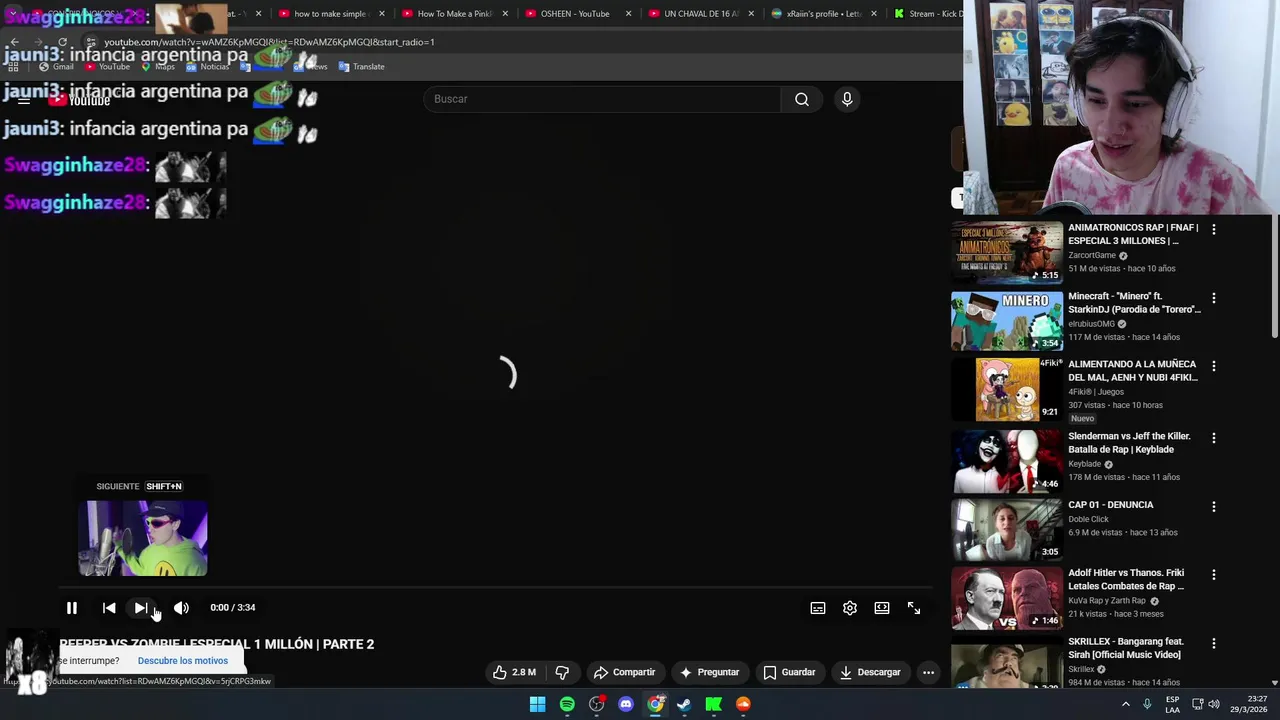Toggle subtitles with the captions icon
1280x720 pixels.
tap(818, 608)
